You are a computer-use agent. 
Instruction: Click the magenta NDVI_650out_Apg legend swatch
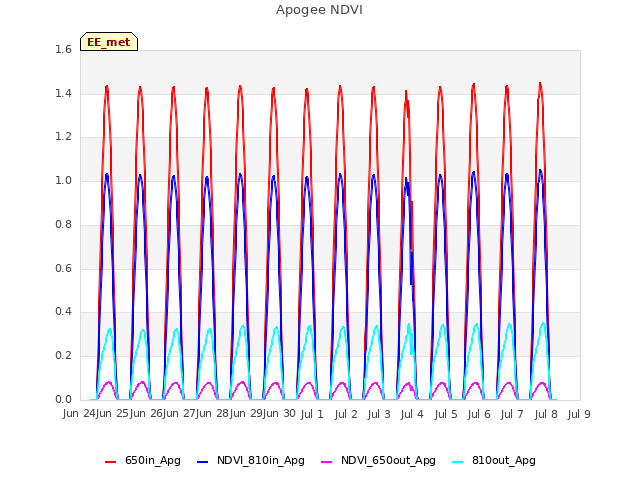click(327, 462)
